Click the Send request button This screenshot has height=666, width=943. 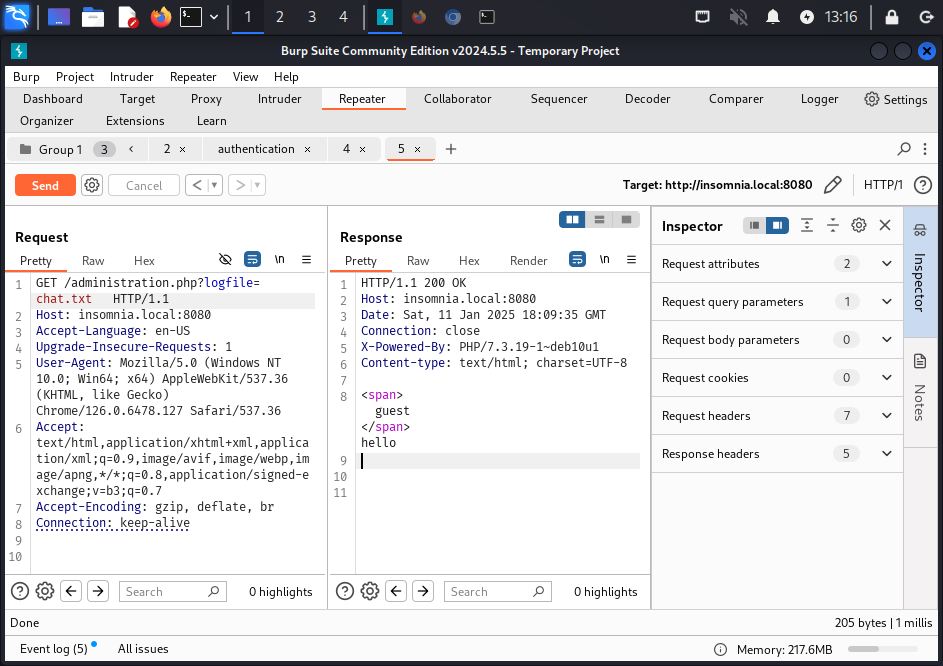coord(45,185)
